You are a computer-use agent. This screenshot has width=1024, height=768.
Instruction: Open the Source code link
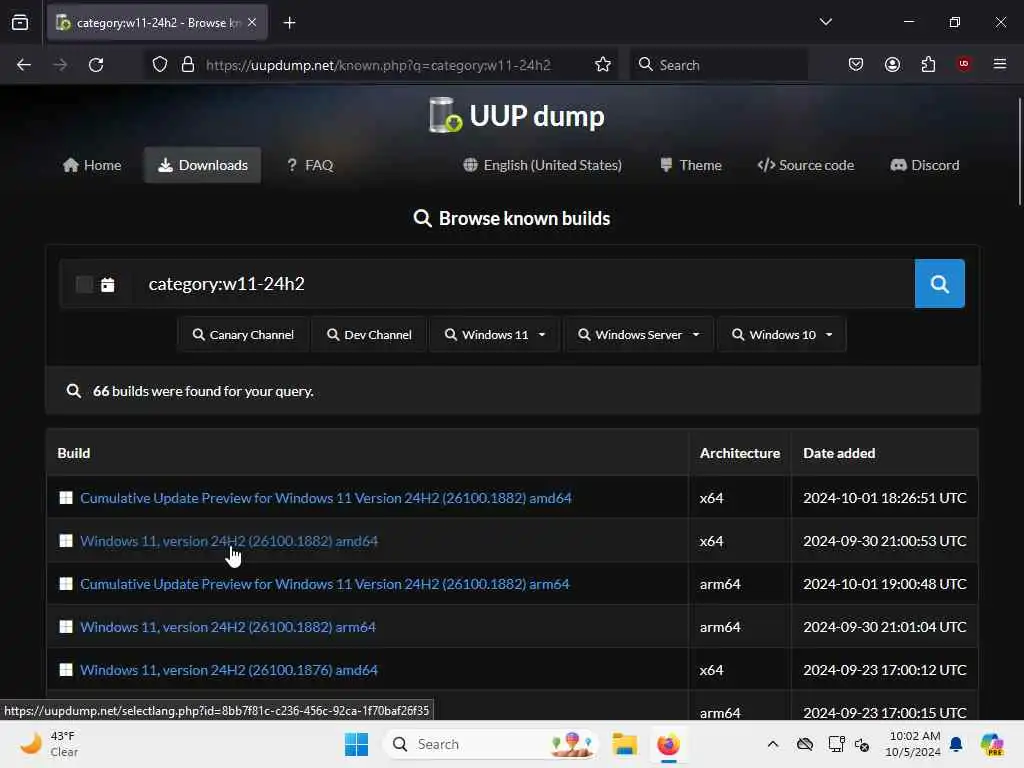pos(805,165)
